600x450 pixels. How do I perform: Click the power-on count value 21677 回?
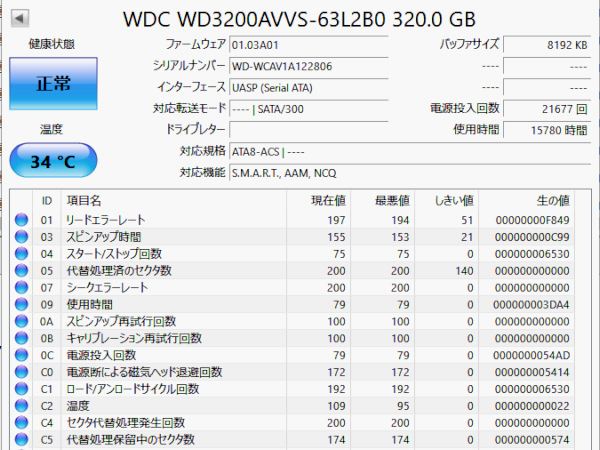(547, 109)
